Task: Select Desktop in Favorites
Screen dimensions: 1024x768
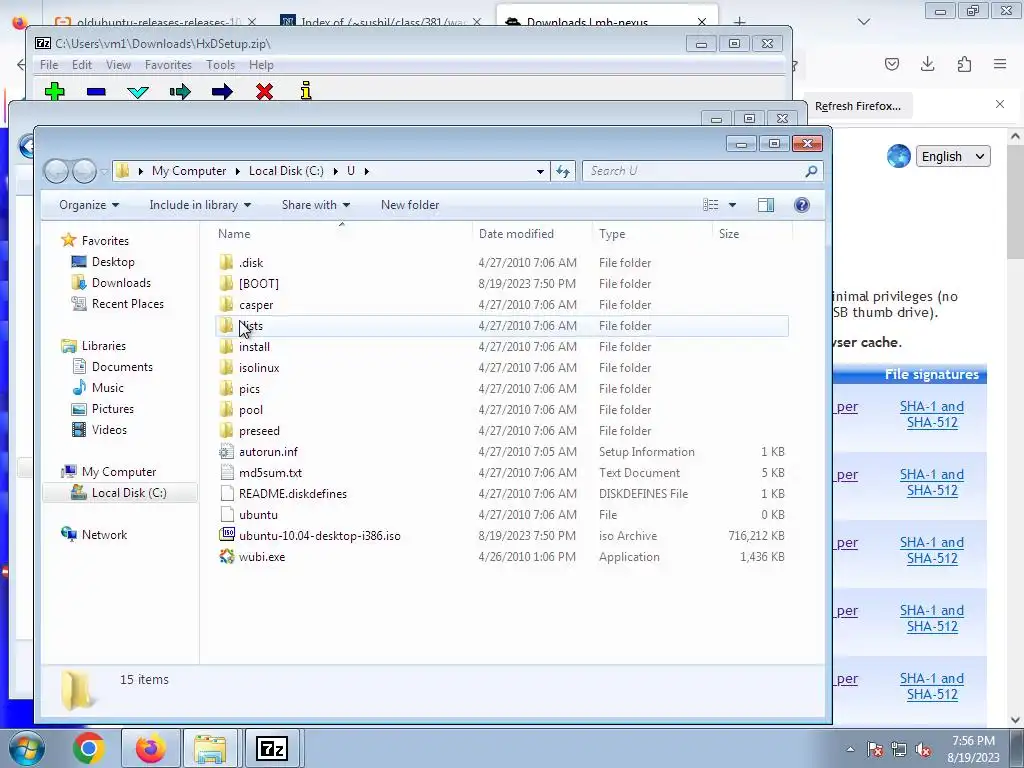Action: coord(113,262)
